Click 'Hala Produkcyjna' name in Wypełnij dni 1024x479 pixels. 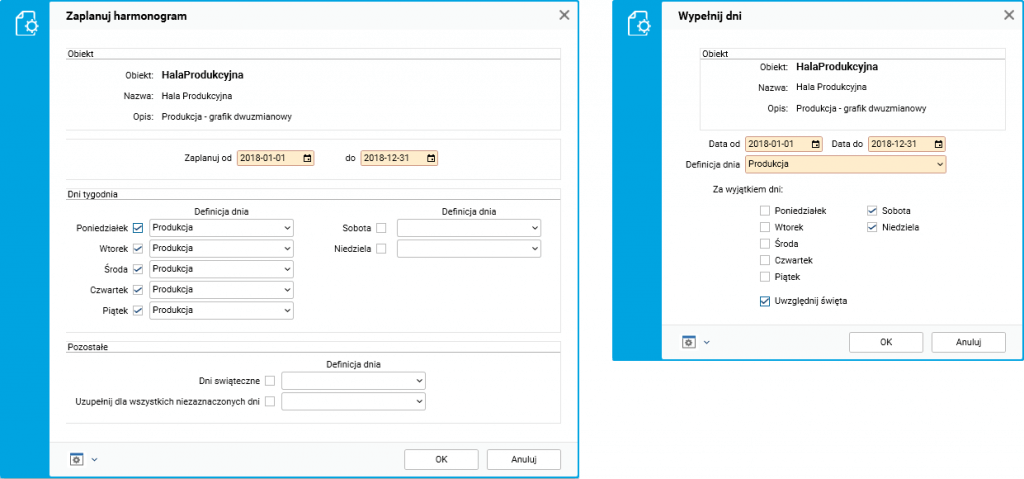coord(831,87)
